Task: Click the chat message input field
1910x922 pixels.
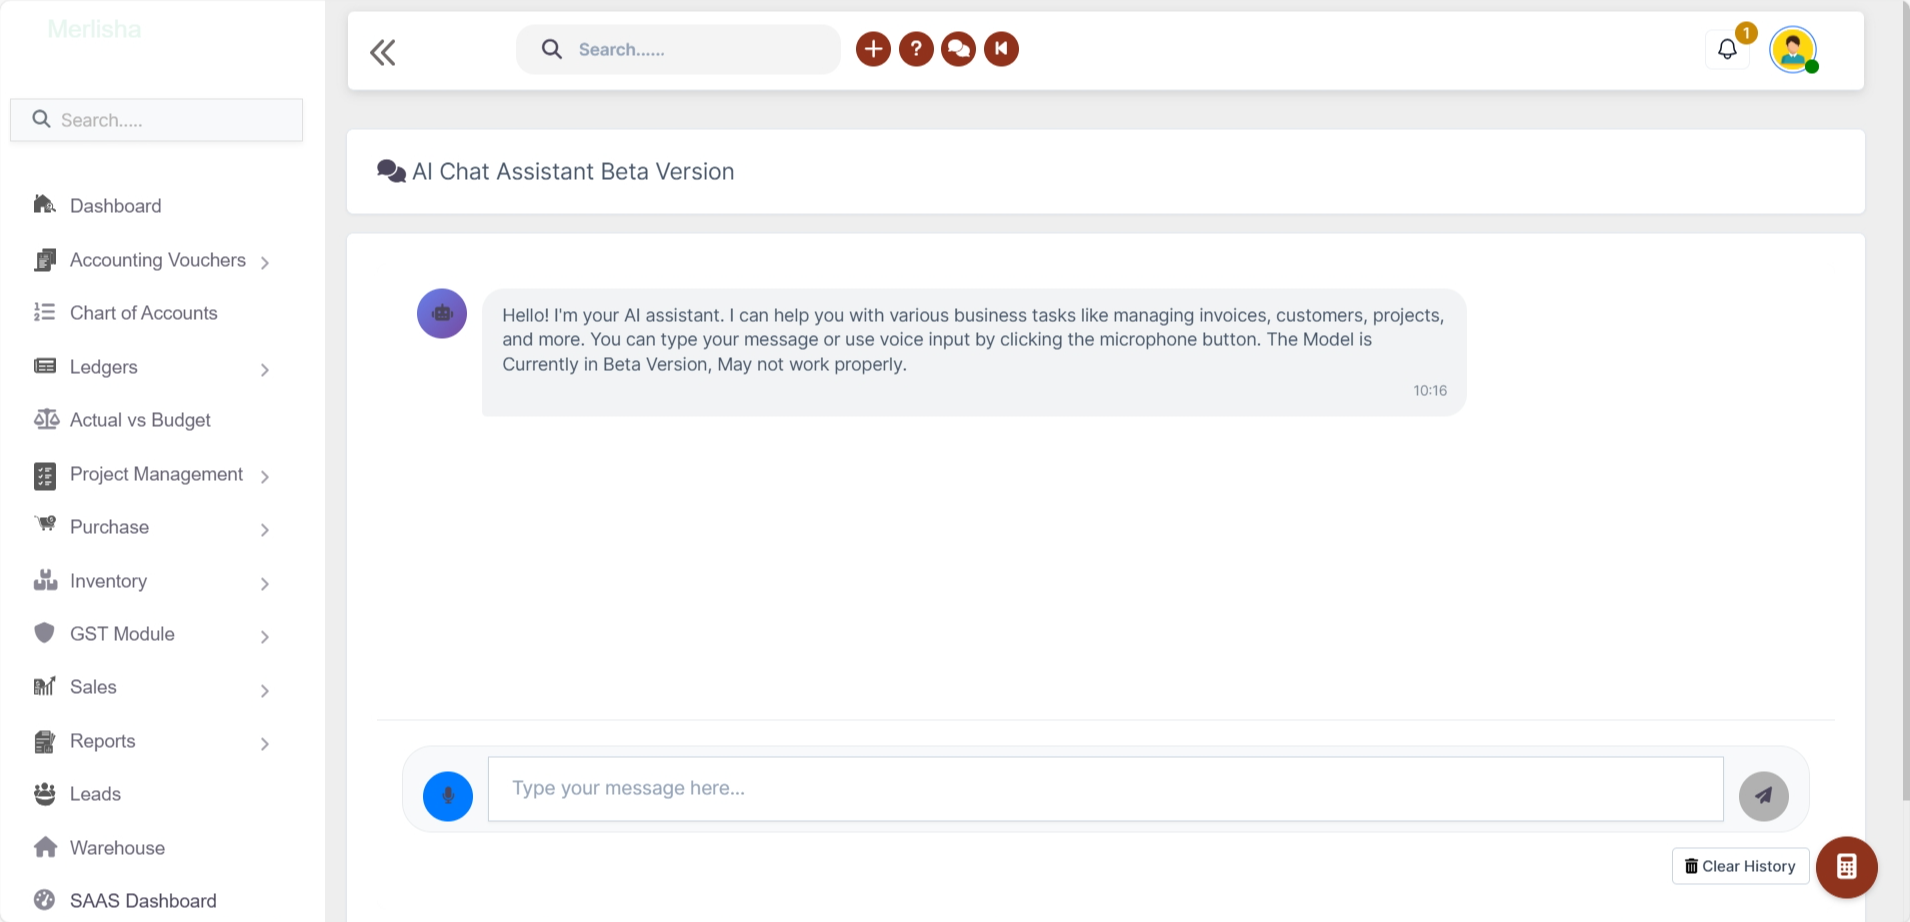Action: pos(1105,789)
